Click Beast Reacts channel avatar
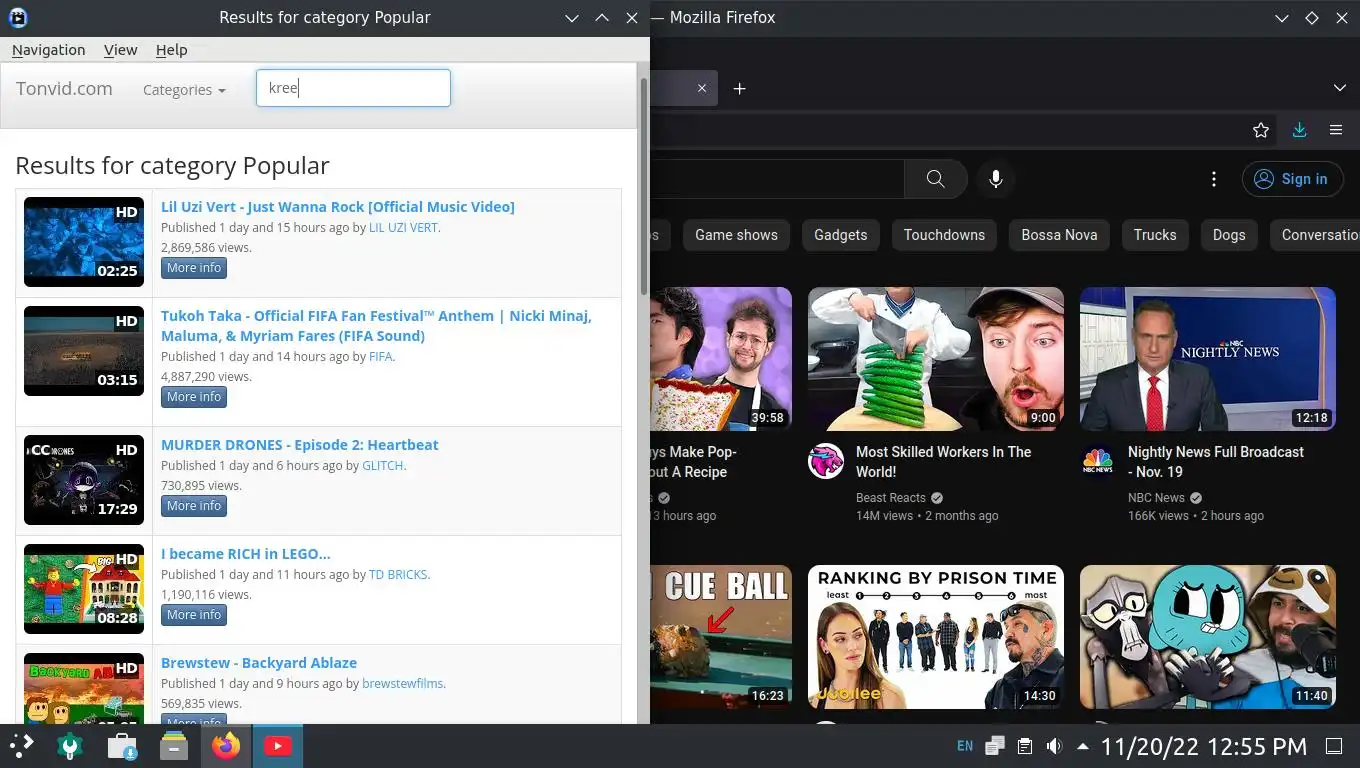1360x768 pixels. [x=826, y=461]
